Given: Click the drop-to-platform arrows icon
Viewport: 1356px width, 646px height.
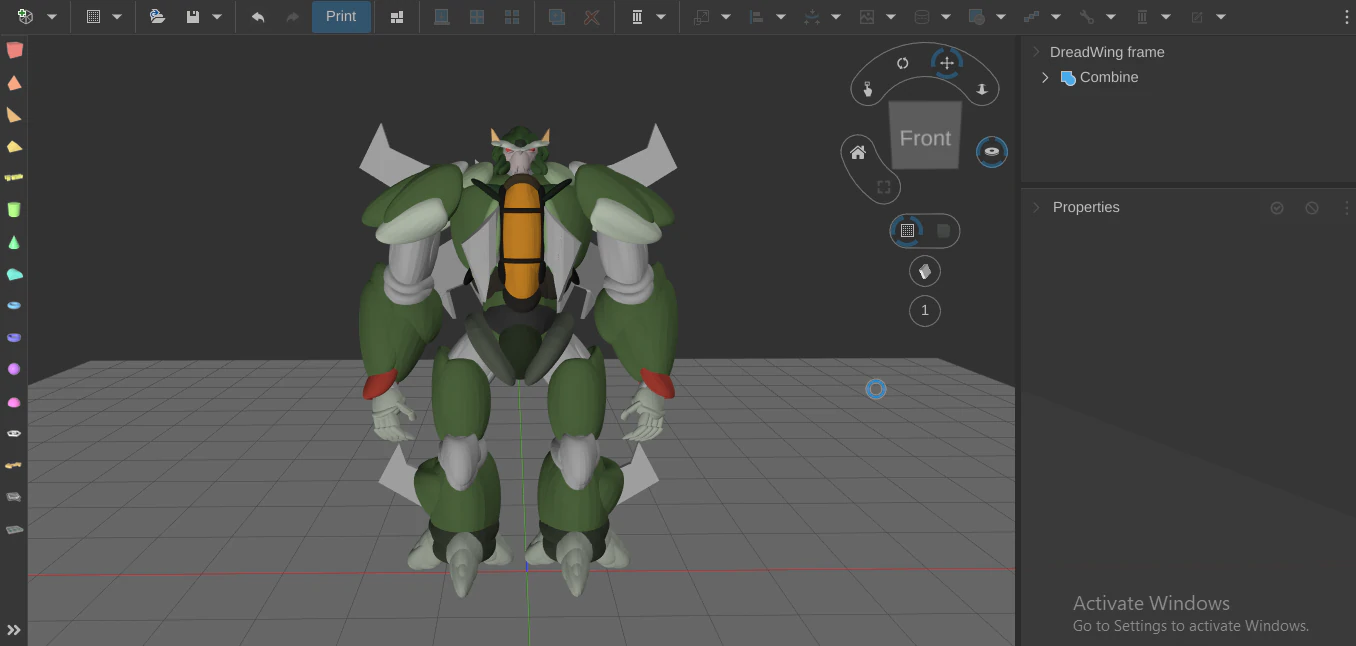Looking at the screenshot, I should 811,17.
